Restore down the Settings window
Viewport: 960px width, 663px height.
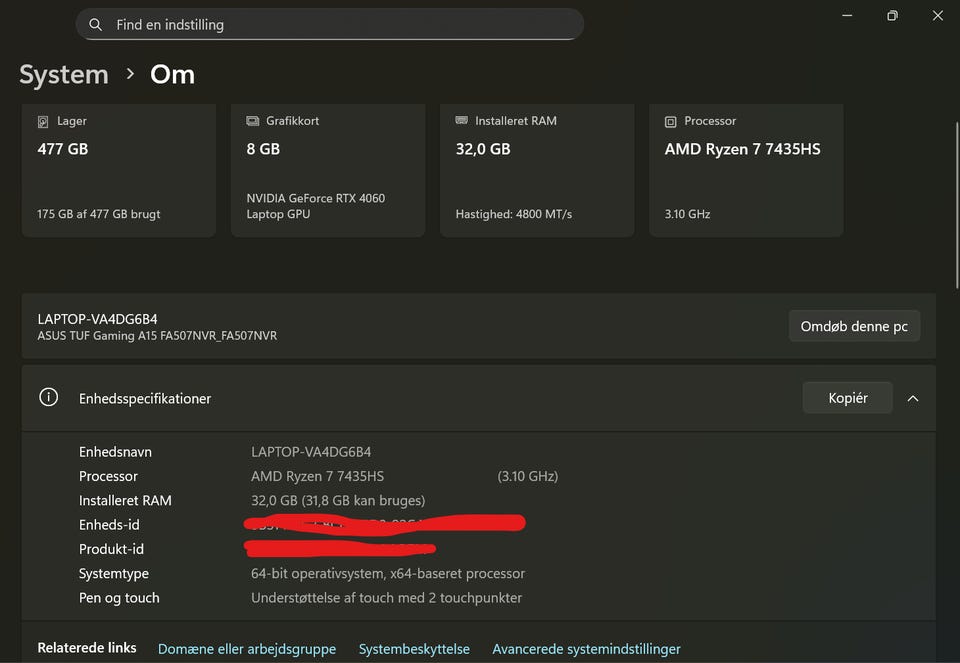coord(893,15)
